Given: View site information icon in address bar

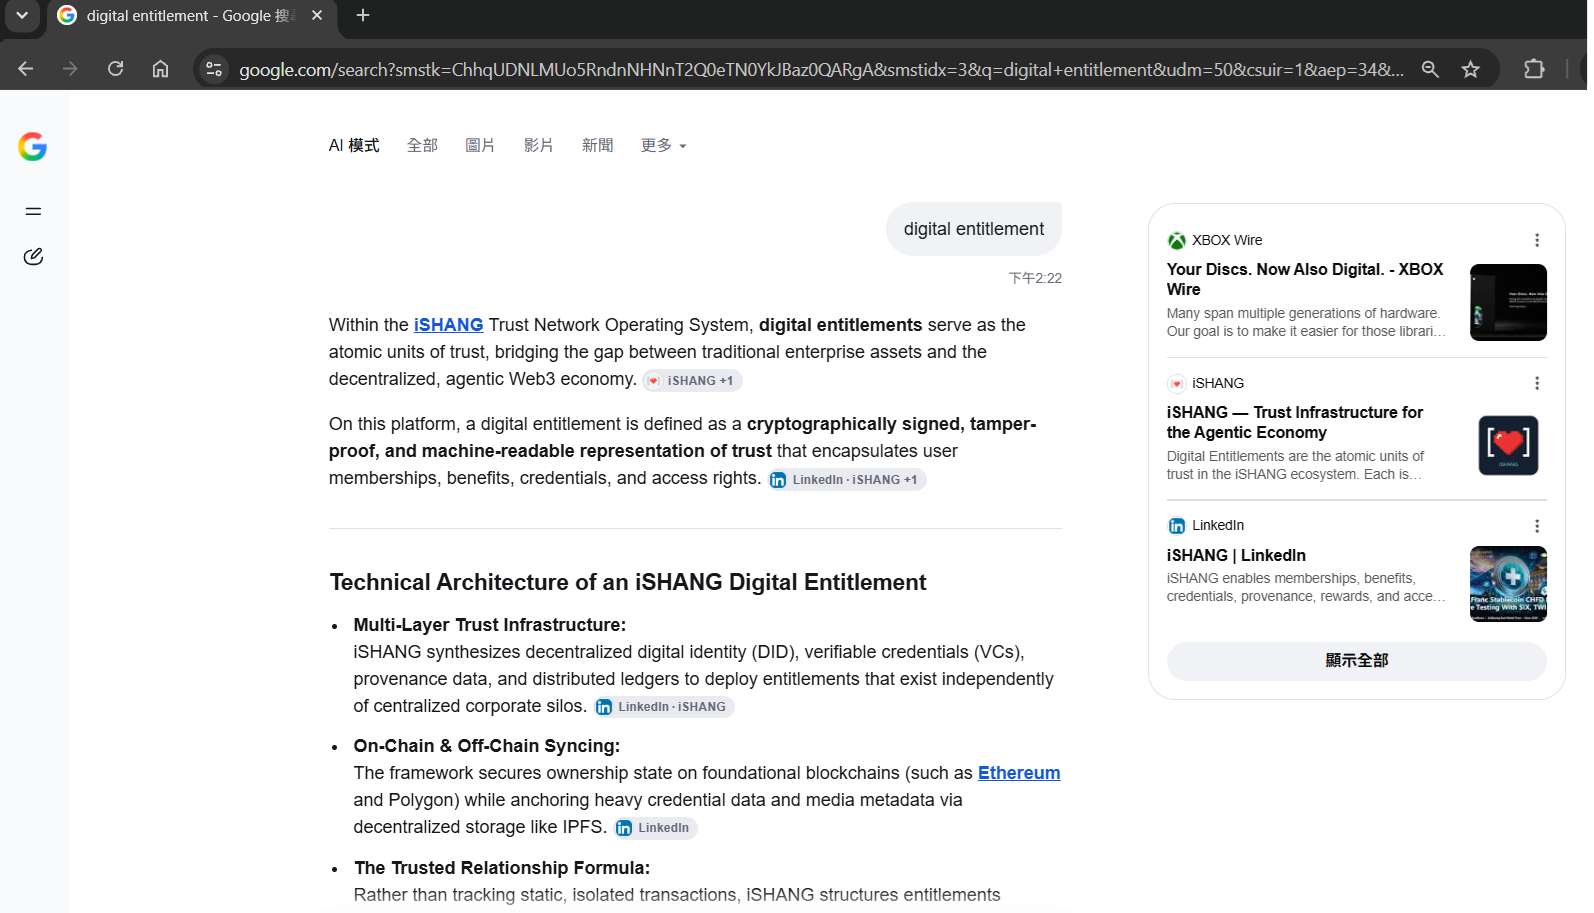Looking at the screenshot, I should point(214,69).
